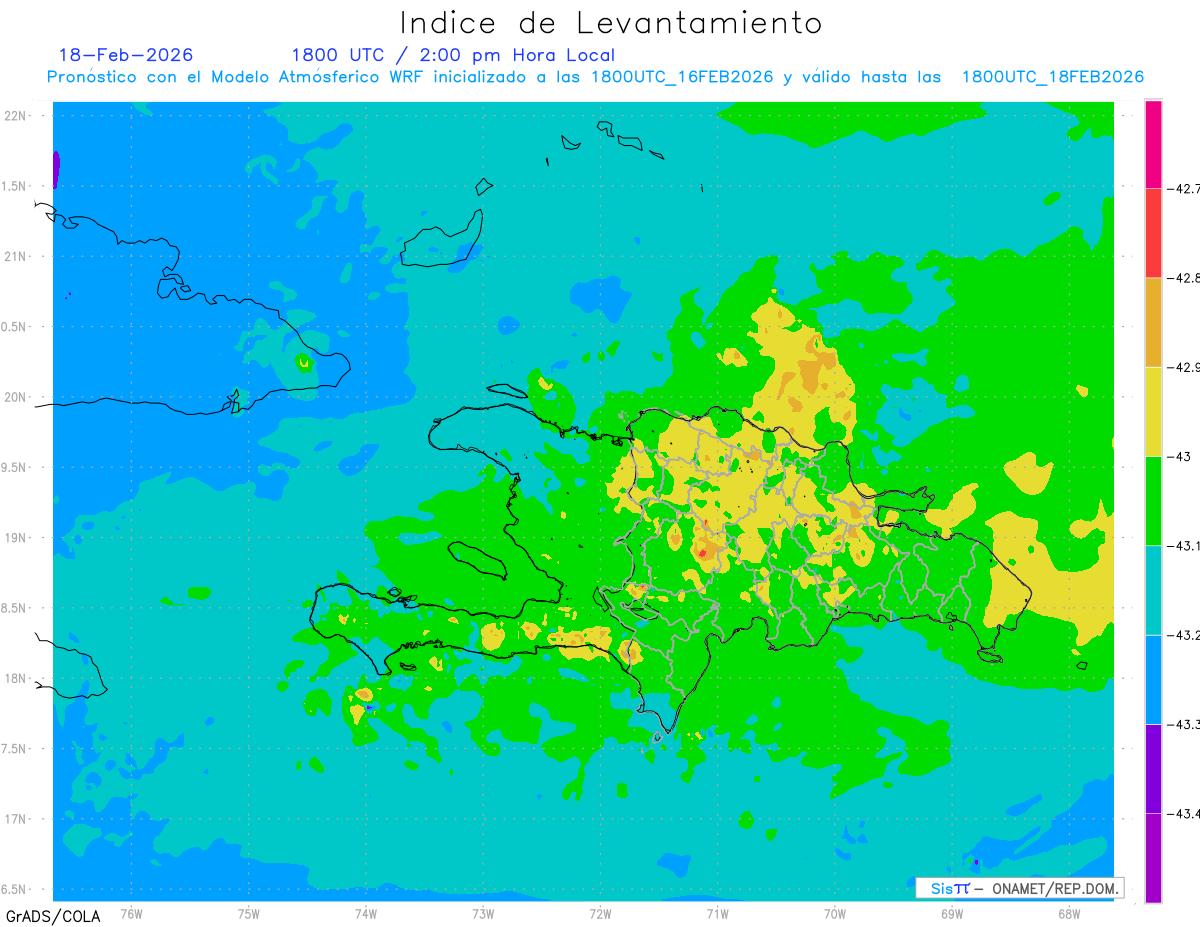
Task: Click the "18N" latitude label
Action: [17, 679]
